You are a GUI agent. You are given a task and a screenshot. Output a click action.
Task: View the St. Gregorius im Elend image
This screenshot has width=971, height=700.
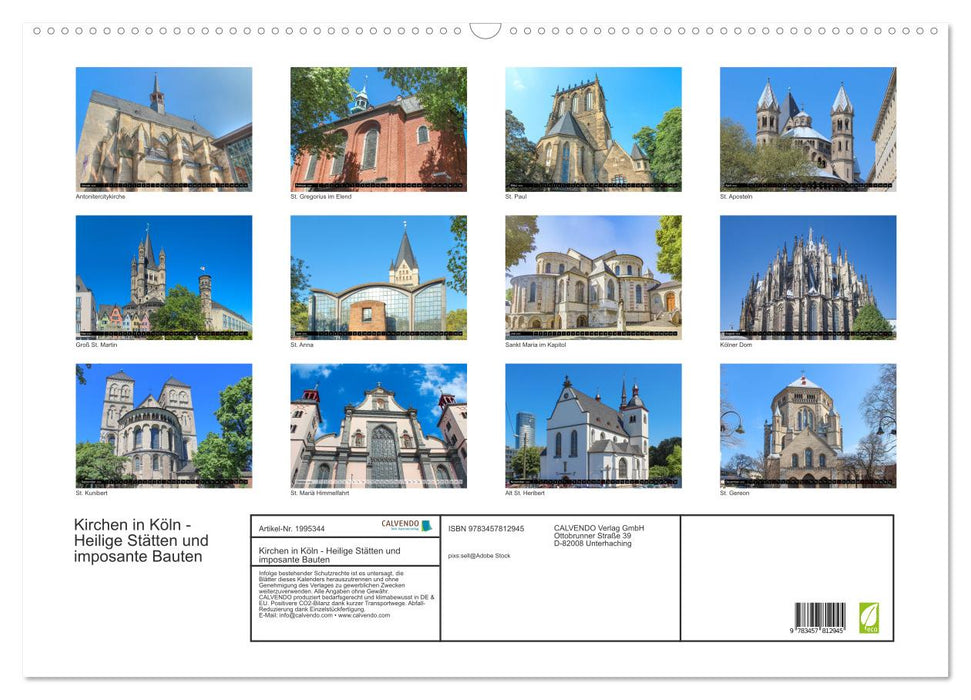point(376,128)
